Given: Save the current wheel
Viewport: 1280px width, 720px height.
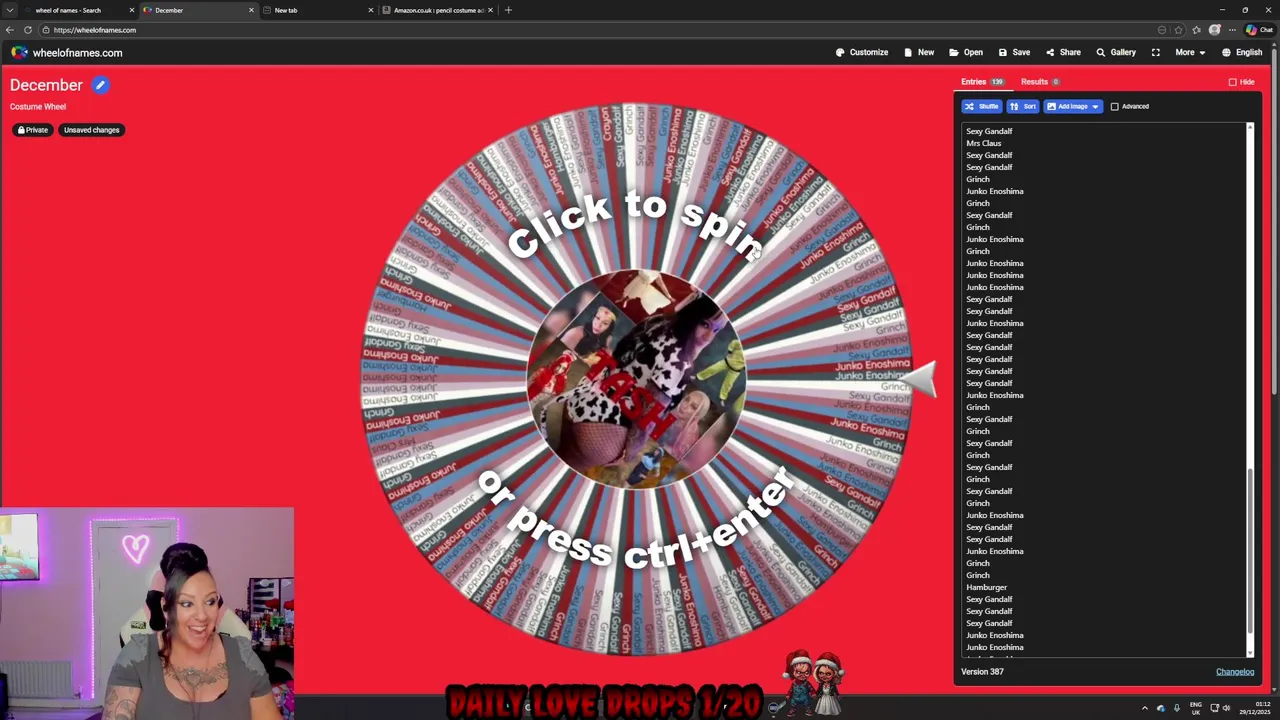Looking at the screenshot, I should pos(1014,52).
